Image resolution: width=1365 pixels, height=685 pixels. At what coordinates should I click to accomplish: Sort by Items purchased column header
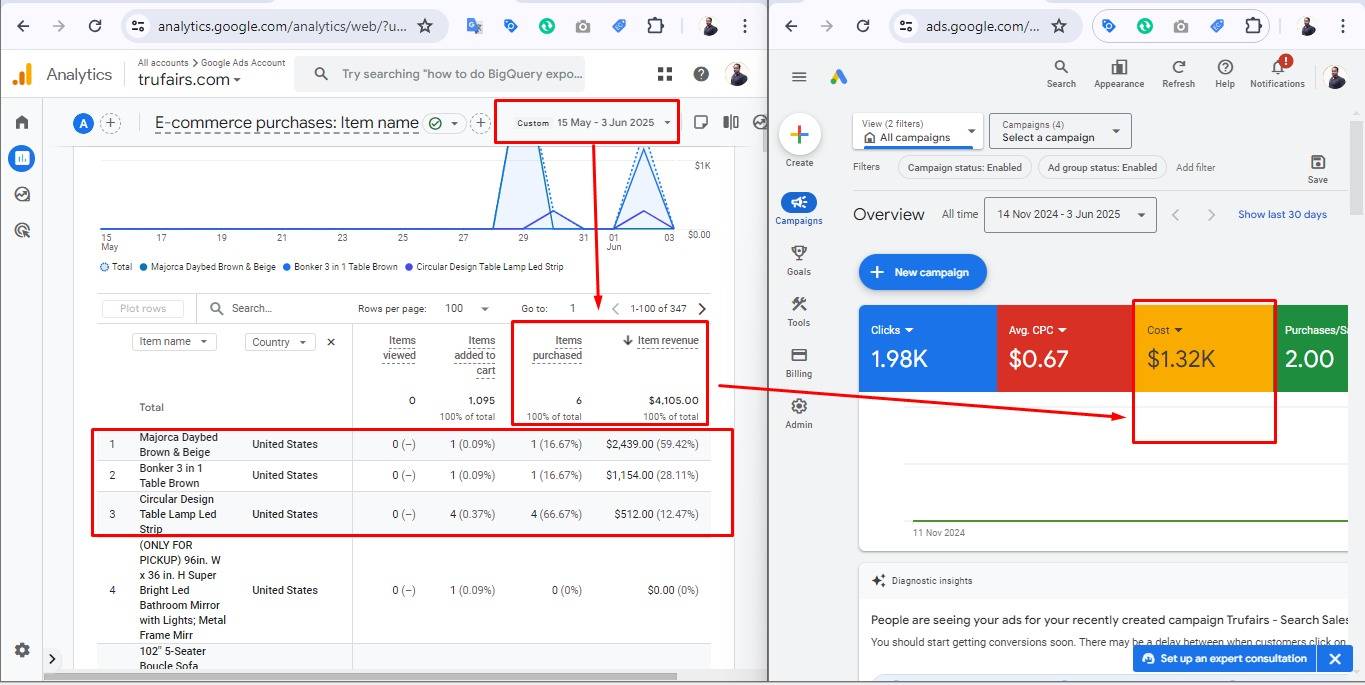[x=557, y=348]
